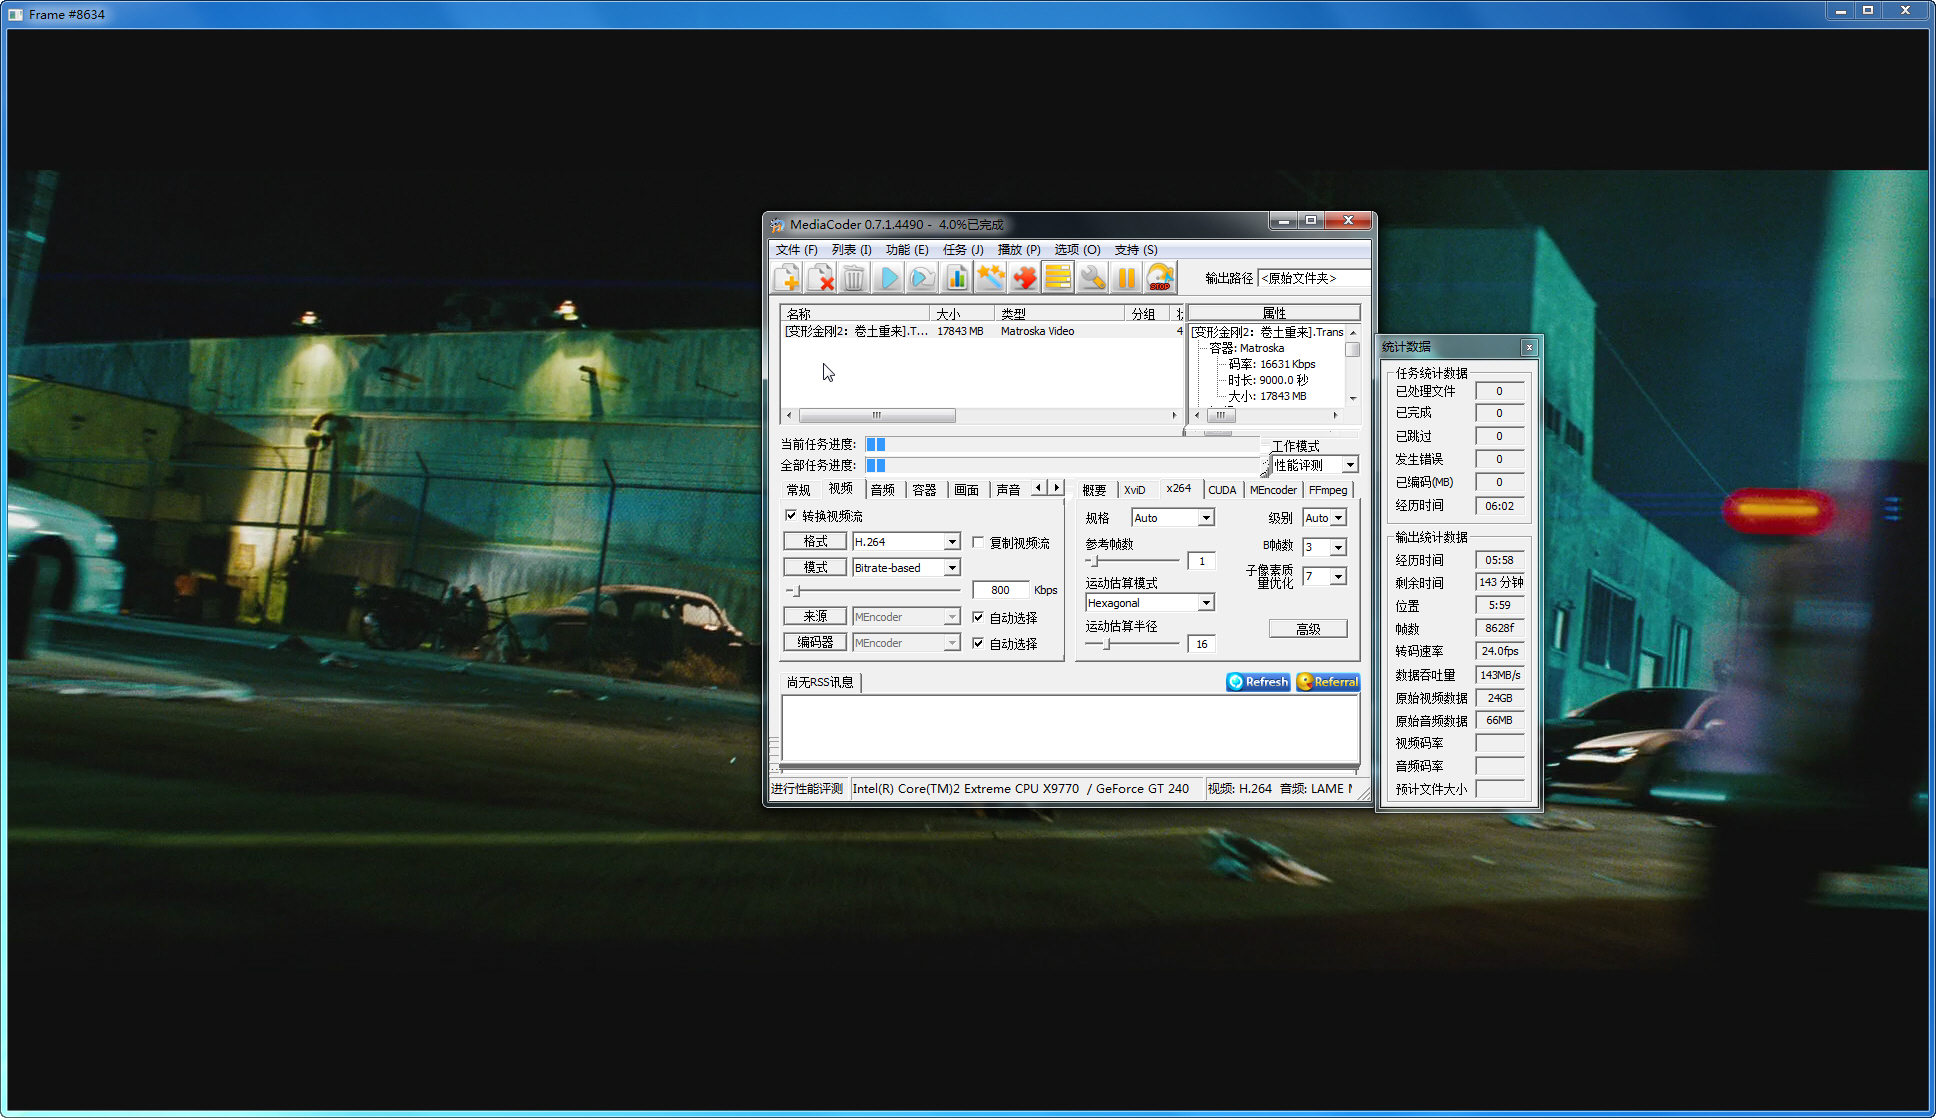Switch to the 声音 tab
This screenshot has width=1936, height=1118.
click(x=1009, y=490)
